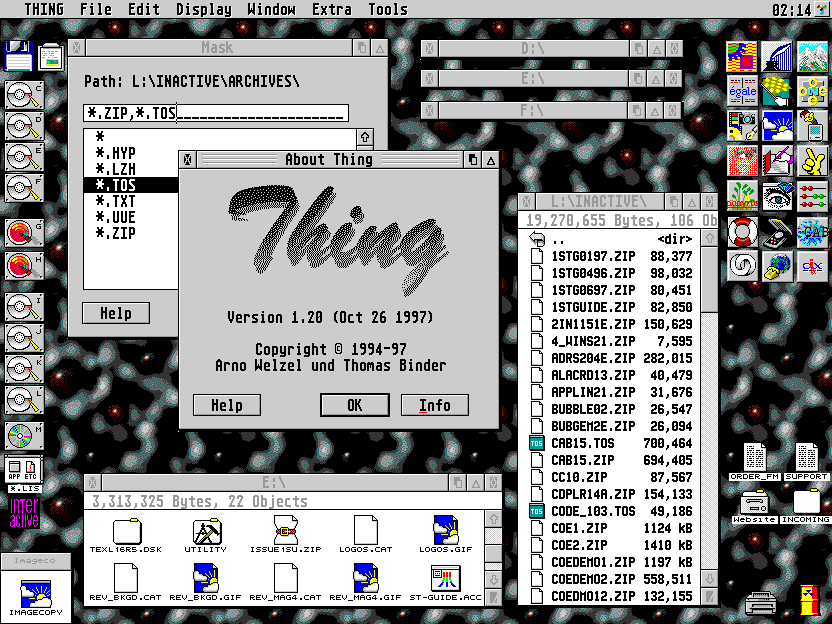Click scroll up arrow in L:\INACTIVE\ window
Image resolution: width=832 pixels, height=624 pixels.
[x=709, y=238]
